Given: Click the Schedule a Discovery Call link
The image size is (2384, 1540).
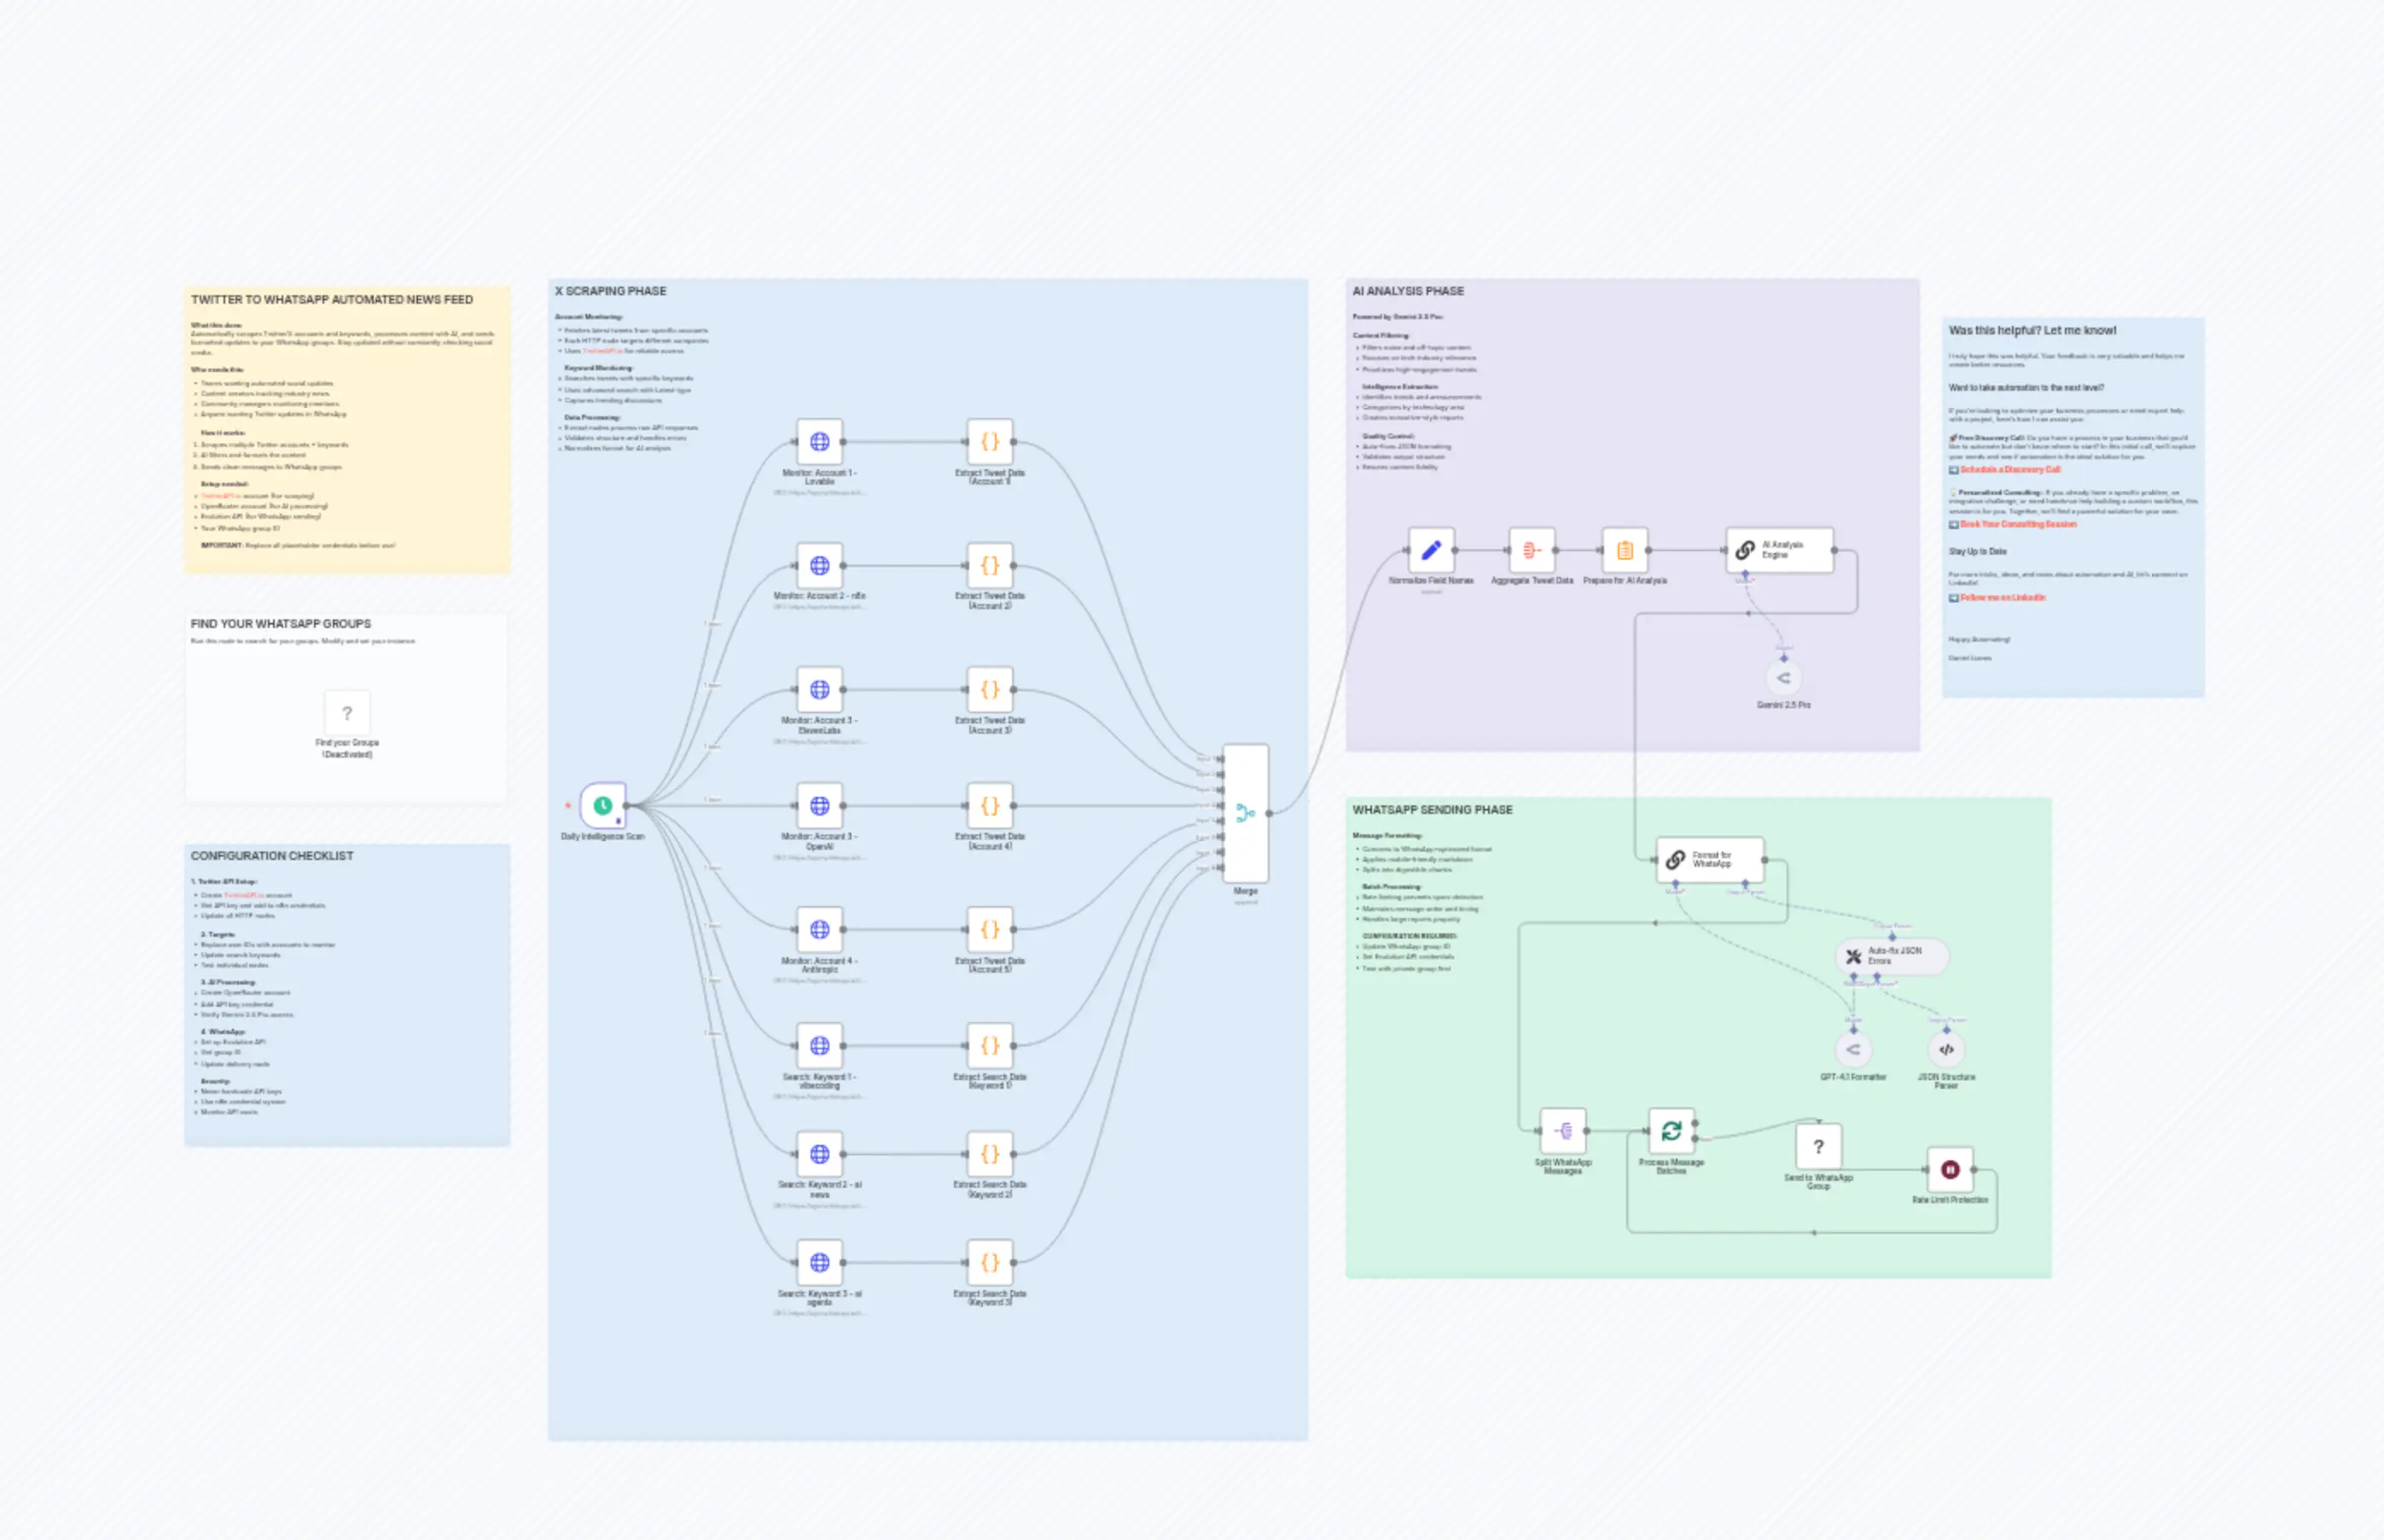Looking at the screenshot, I should [x=2010, y=470].
